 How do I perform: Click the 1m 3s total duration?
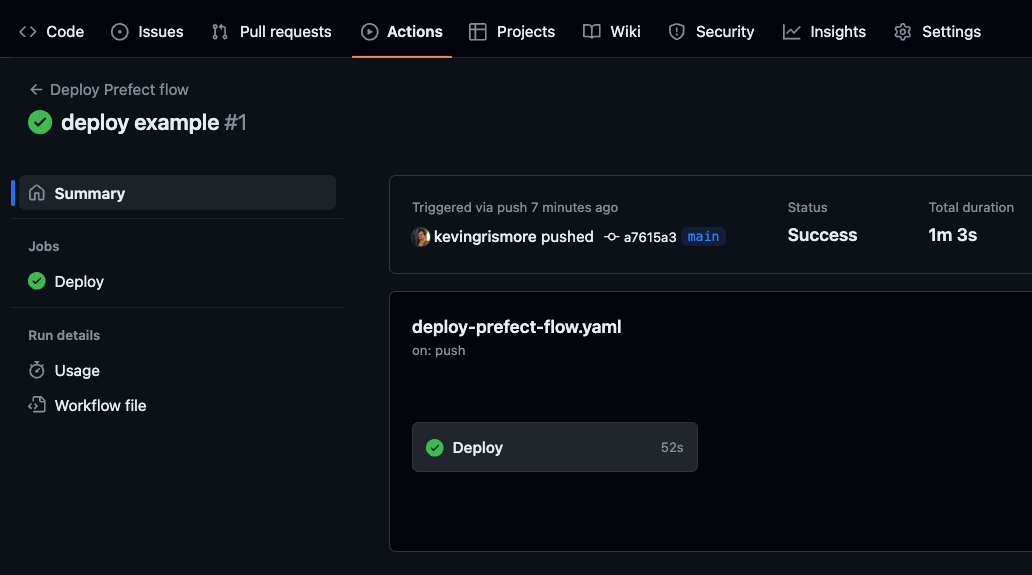coord(952,235)
